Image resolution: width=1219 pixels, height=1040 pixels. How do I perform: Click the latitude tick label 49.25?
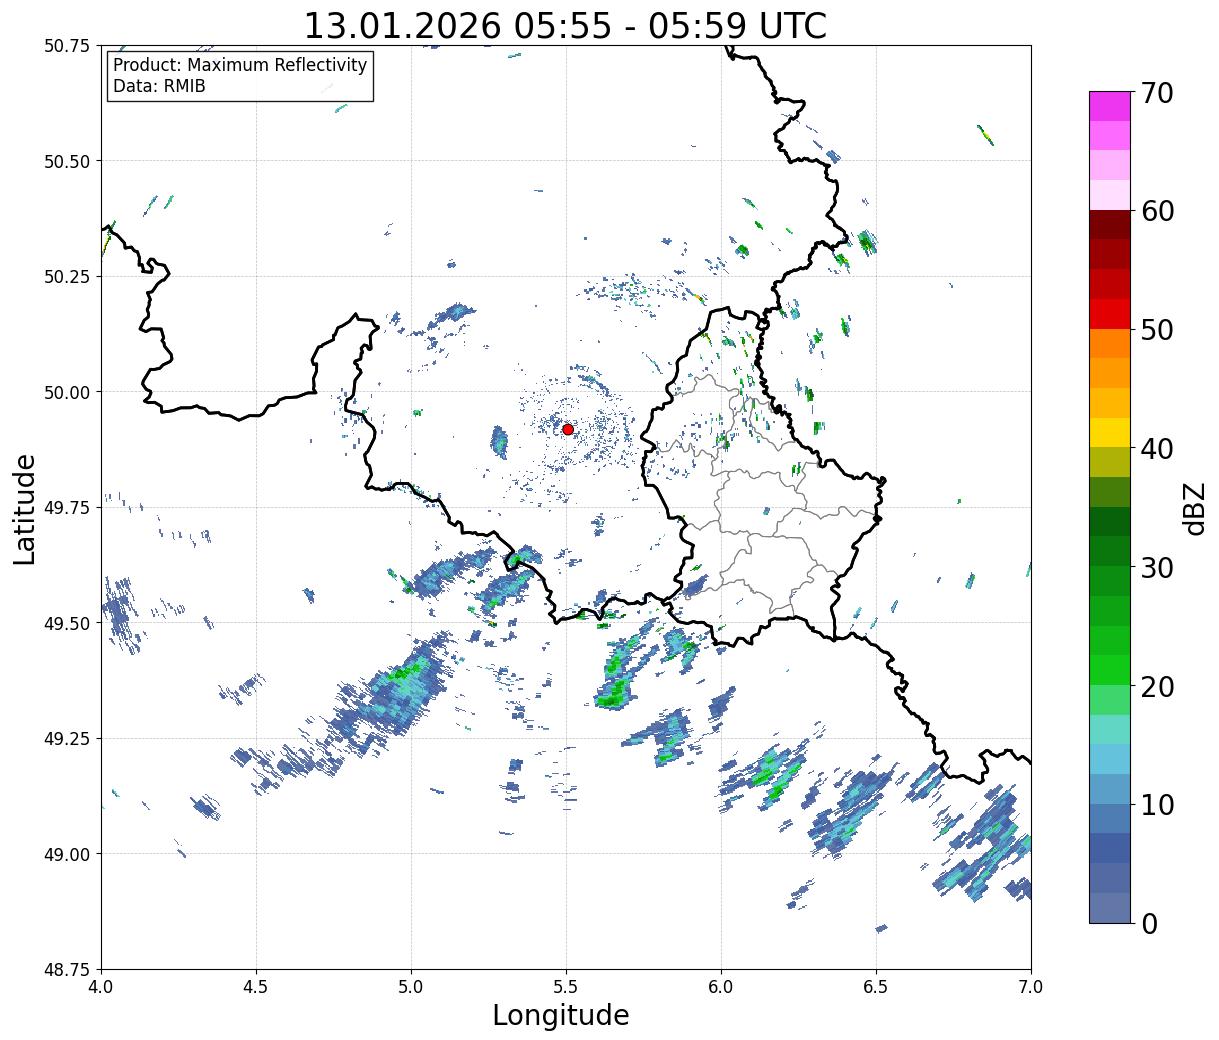(x=67, y=738)
